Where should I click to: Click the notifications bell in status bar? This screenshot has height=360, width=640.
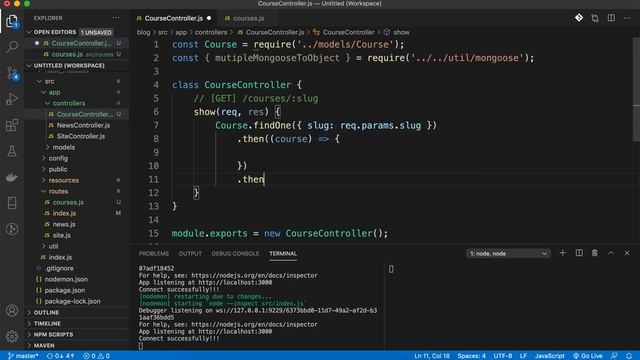point(629,356)
